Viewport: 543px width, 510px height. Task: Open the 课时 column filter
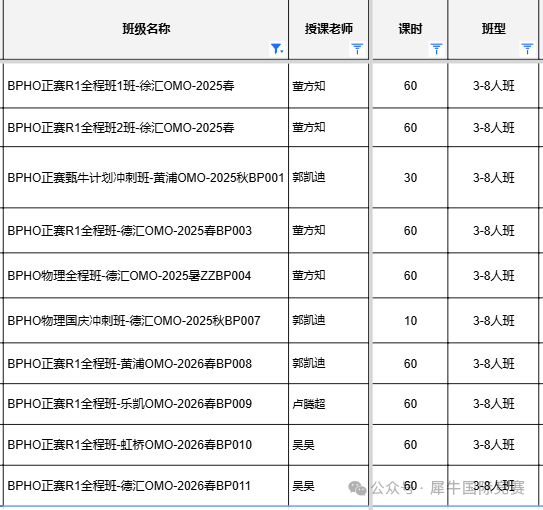pos(436,49)
